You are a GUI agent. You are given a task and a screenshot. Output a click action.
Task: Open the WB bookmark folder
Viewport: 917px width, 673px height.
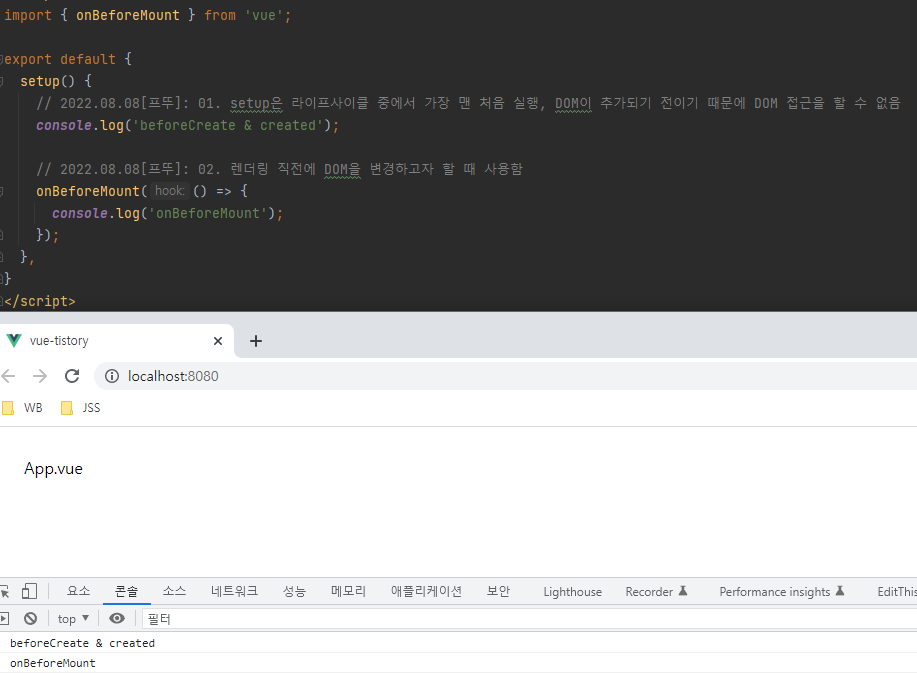pyautogui.click(x=23, y=408)
